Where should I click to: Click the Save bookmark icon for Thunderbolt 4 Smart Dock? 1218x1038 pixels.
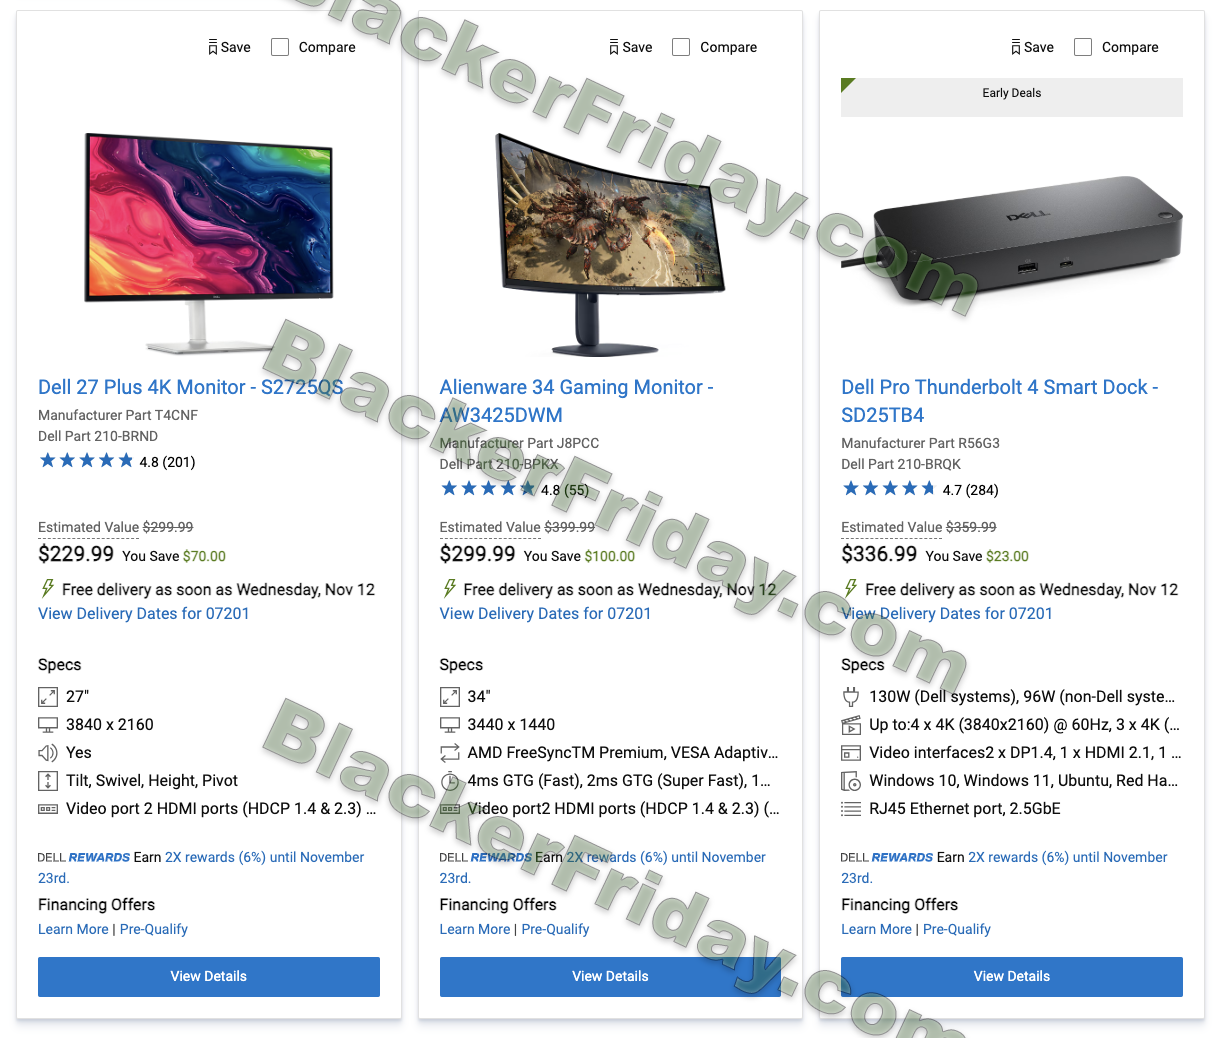point(1016,47)
